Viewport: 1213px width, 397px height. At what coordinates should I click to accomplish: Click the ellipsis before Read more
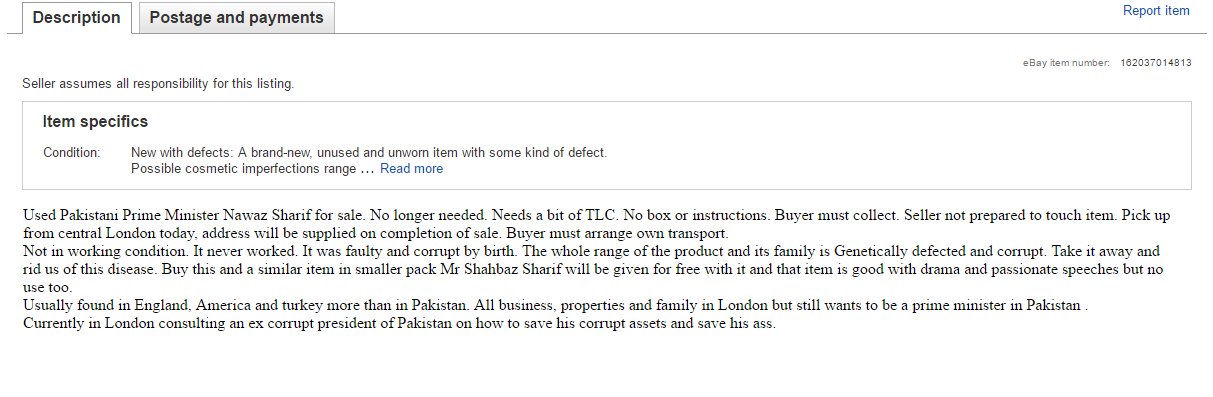click(x=367, y=169)
